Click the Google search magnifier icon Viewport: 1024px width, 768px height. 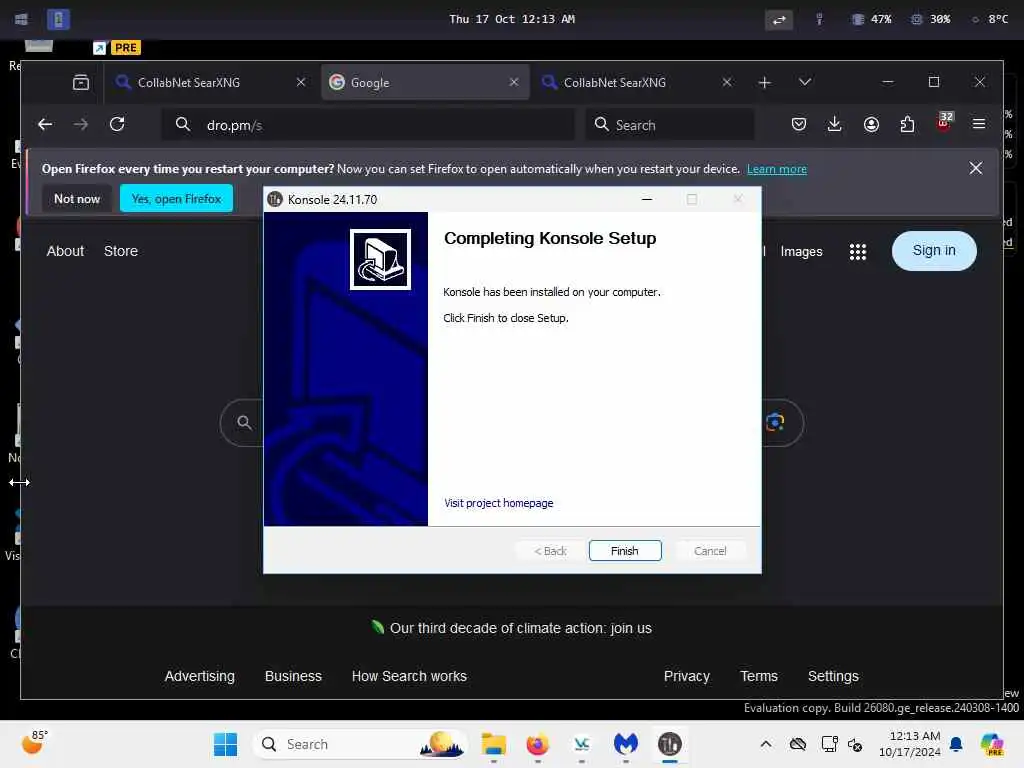pos(244,423)
